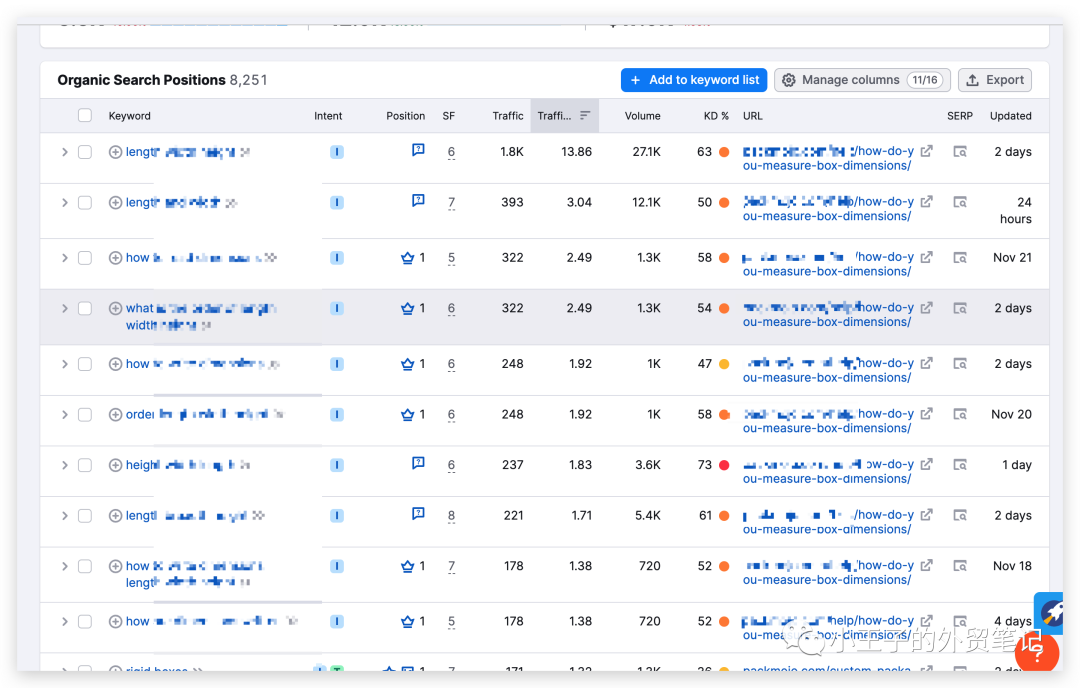Viewport: 1080px width, 688px height.
Task: Toggle the select-all checkbox in the table header
Action: [85, 116]
